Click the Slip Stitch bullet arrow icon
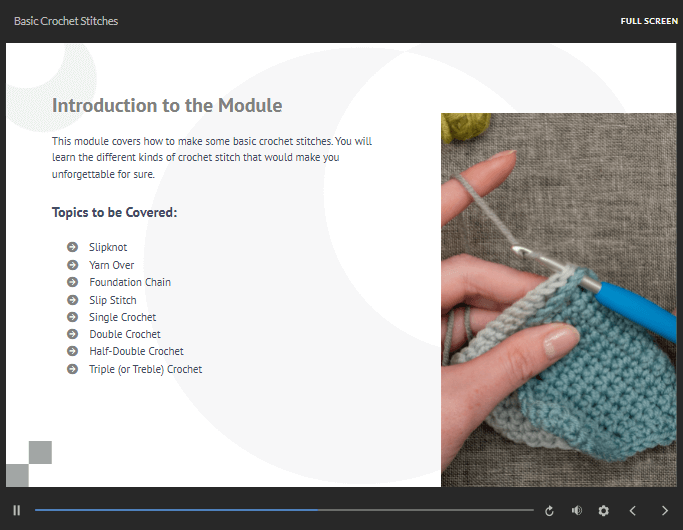683x530 pixels. point(72,300)
